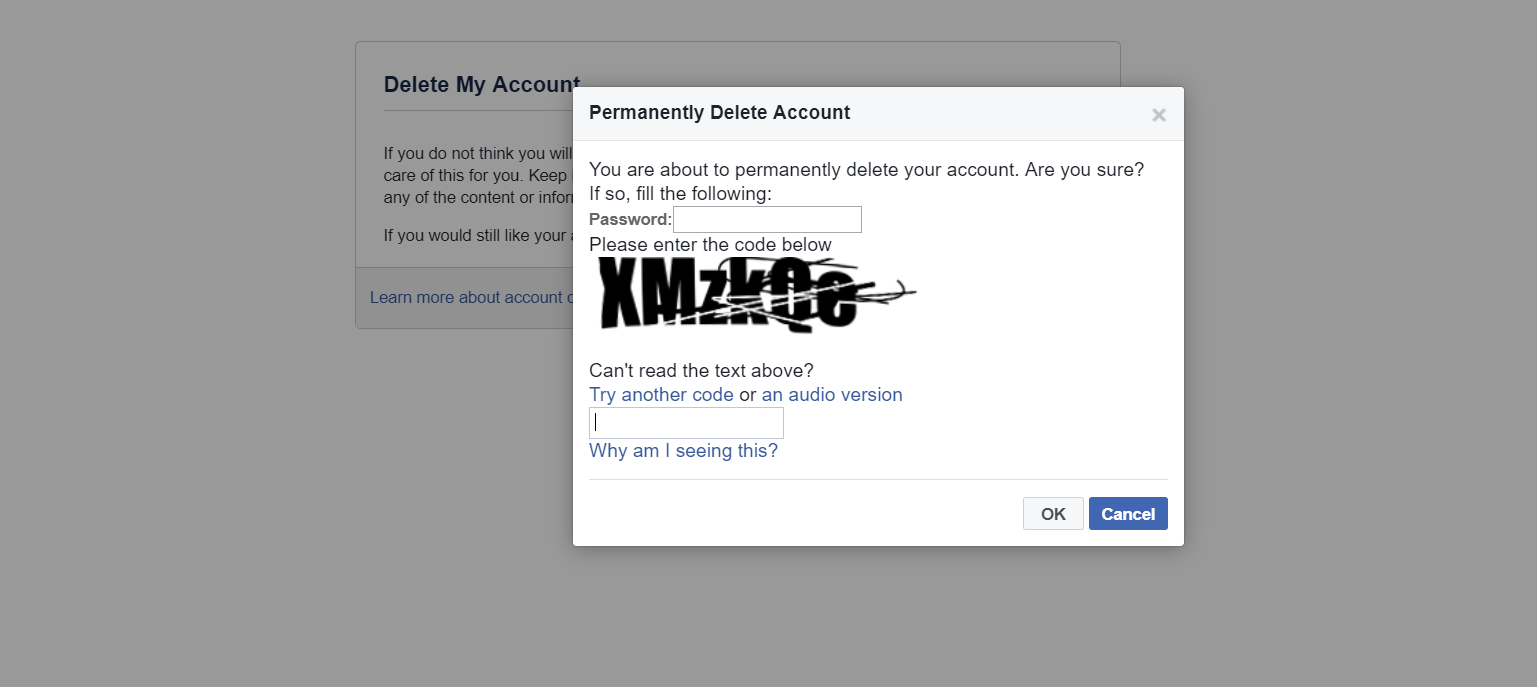Click the captcha code text box
The width and height of the screenshot is (1537, 687).
[686, 423]
